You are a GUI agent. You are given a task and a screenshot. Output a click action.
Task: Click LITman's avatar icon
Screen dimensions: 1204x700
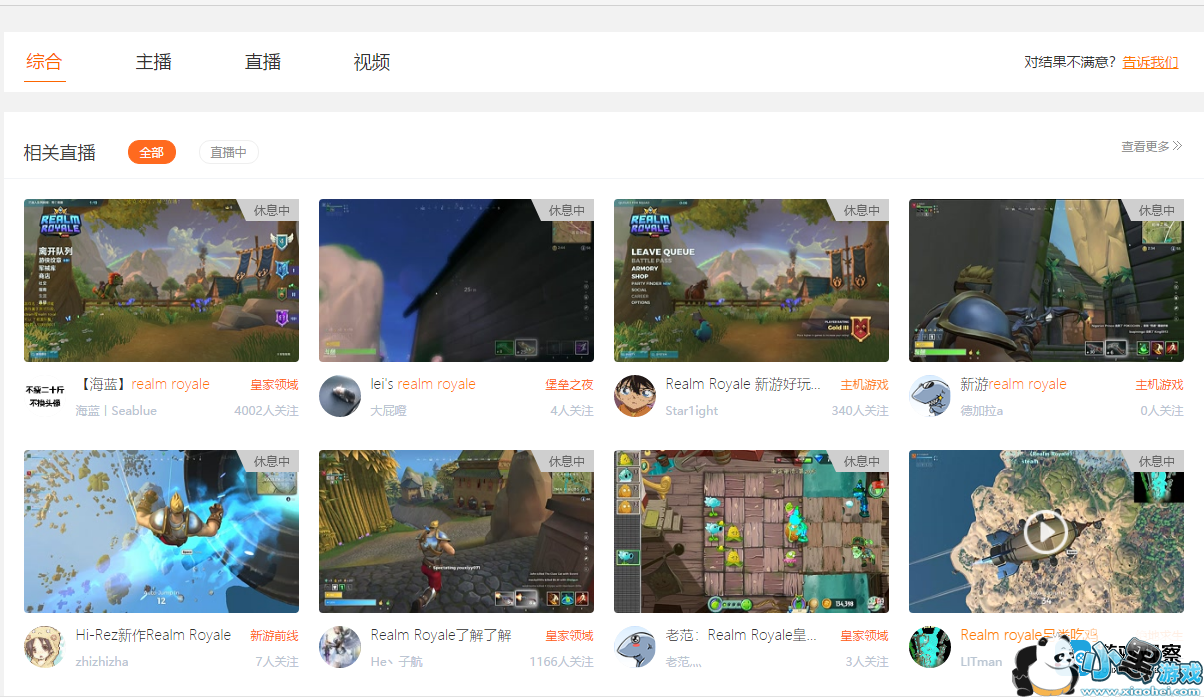click(x=930, y=647)
